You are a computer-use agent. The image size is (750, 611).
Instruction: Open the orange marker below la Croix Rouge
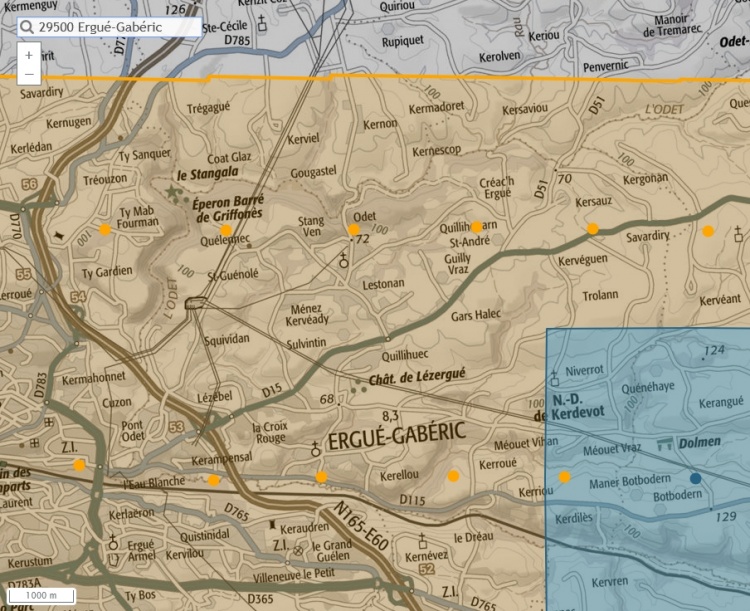321,477
